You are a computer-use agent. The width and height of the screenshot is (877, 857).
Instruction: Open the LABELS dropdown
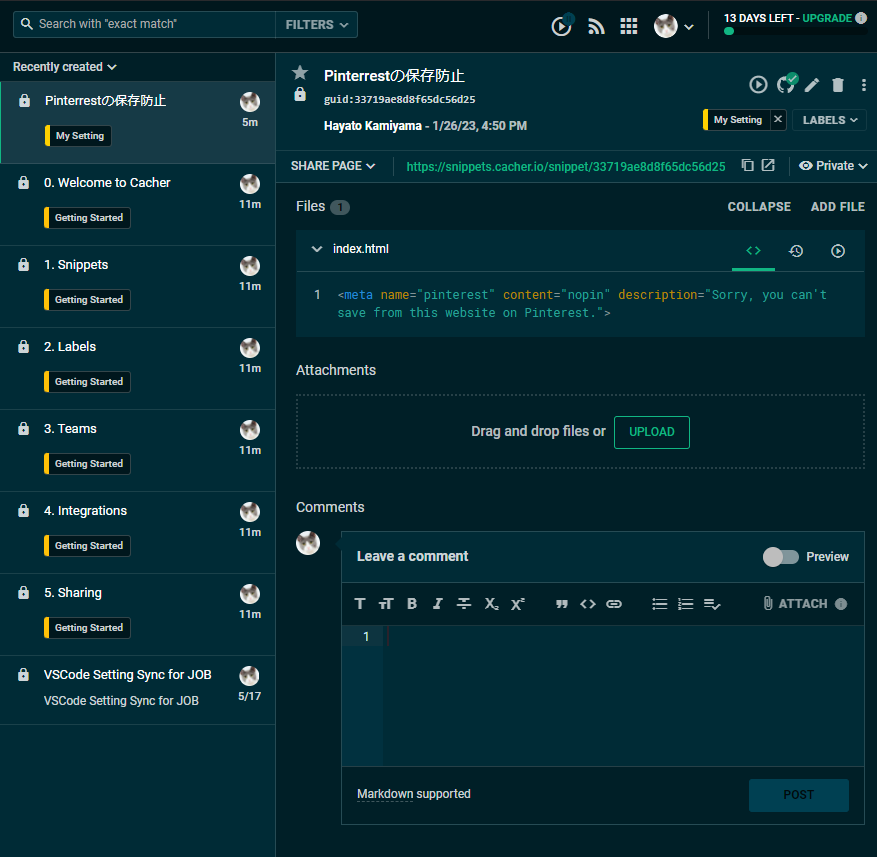[x=829, y=120]
